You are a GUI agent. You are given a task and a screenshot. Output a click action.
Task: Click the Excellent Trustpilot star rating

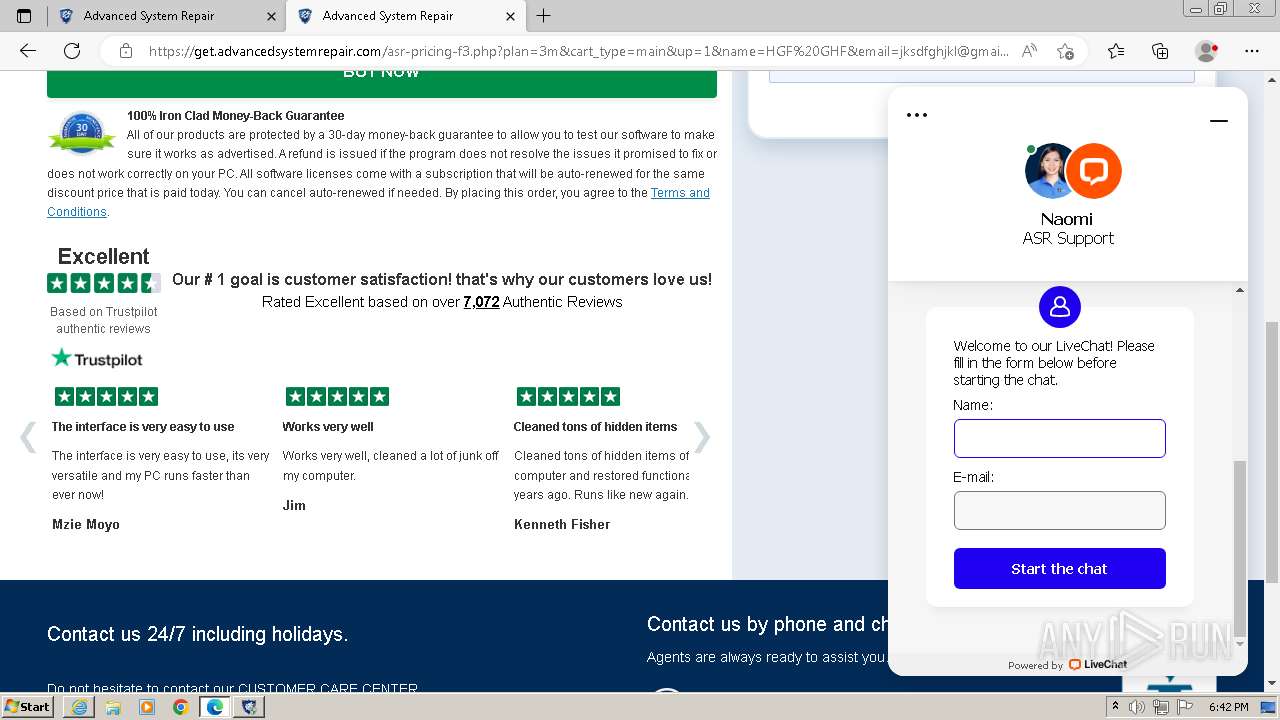(104, 283)
